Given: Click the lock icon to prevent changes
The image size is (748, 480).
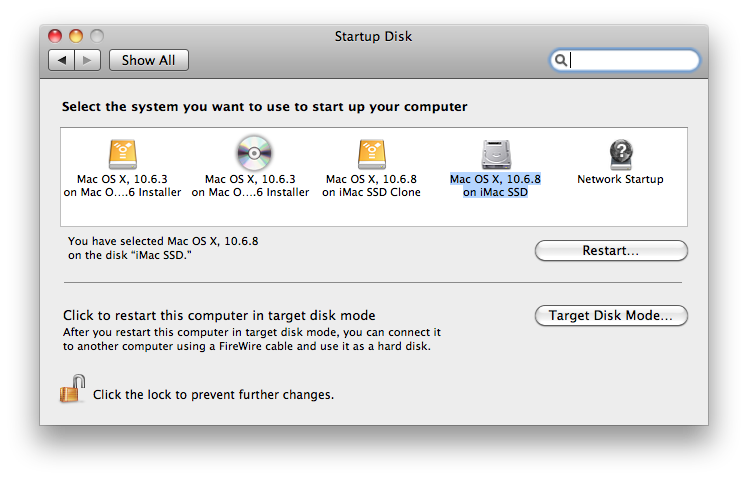Looking at the screenshot, I should (73, 389).
